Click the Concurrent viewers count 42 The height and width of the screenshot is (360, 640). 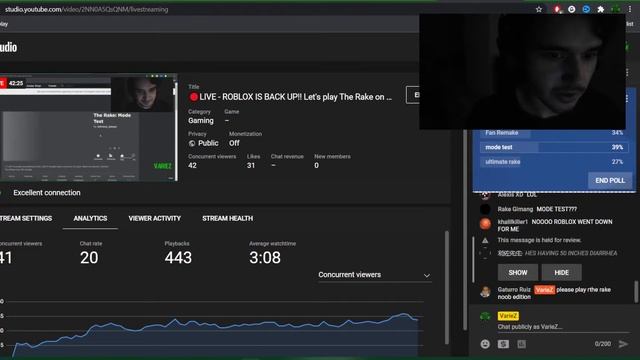point(192,166)
